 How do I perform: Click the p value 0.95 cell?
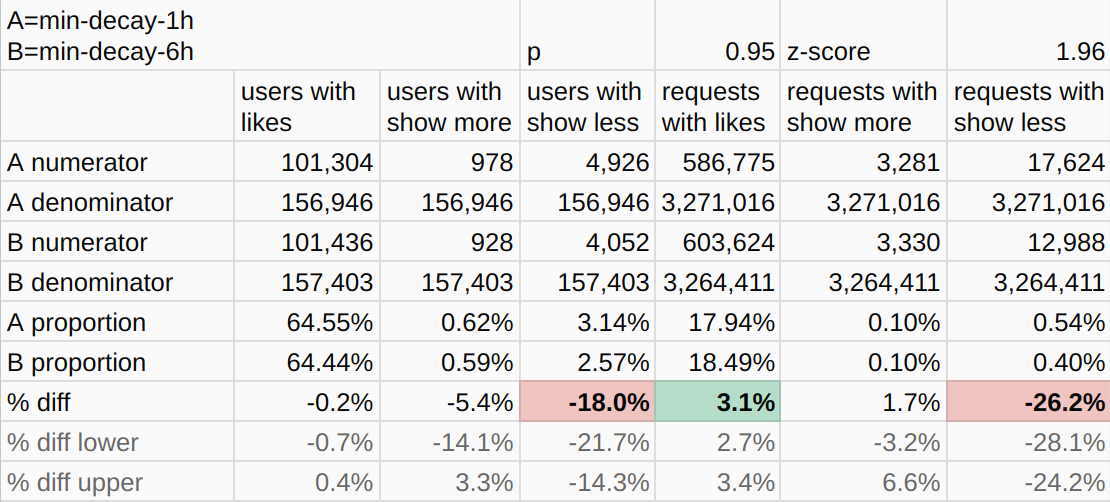(717, 51)
